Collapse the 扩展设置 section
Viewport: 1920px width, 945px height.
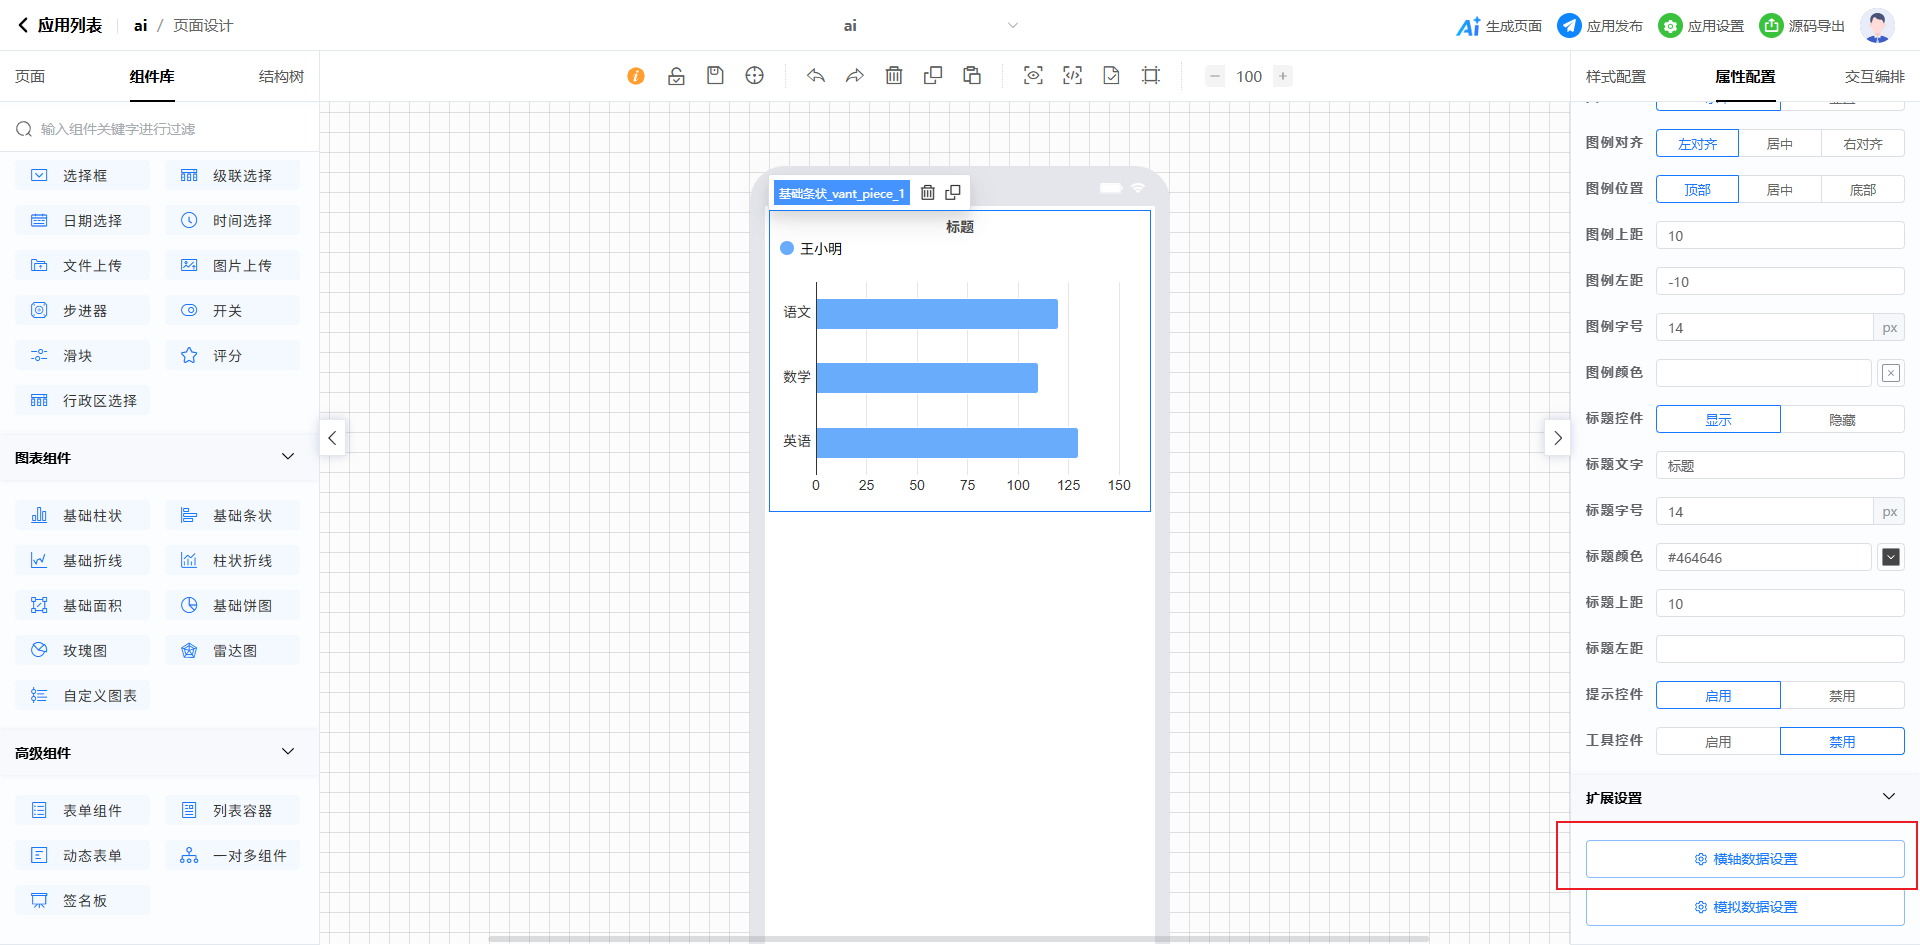1888,797
